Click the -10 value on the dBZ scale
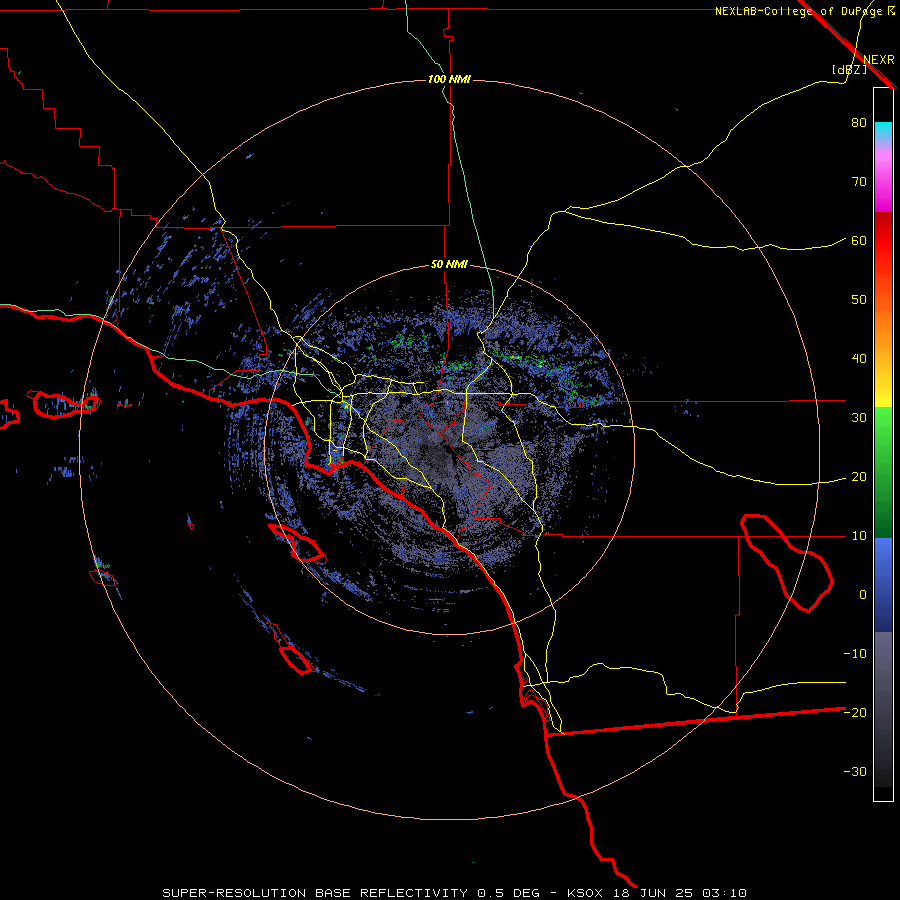The width and height of the screenshot is (900, 900). coord(855,654)
